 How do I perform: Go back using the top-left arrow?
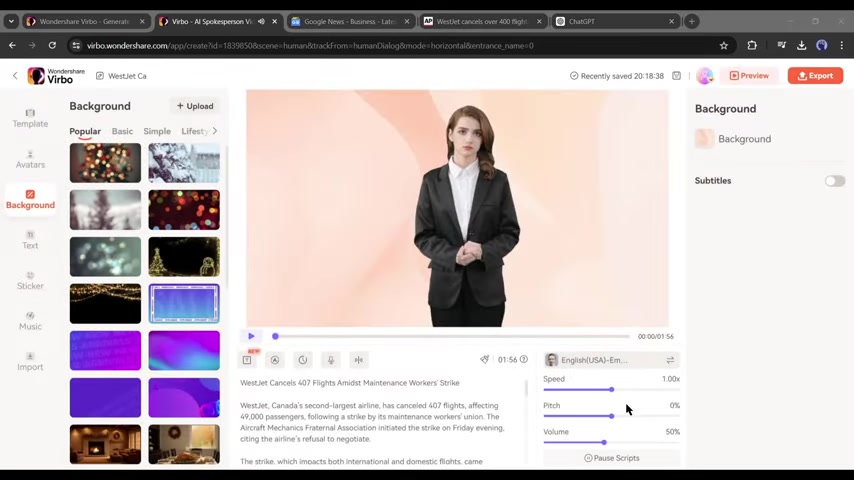15,76
